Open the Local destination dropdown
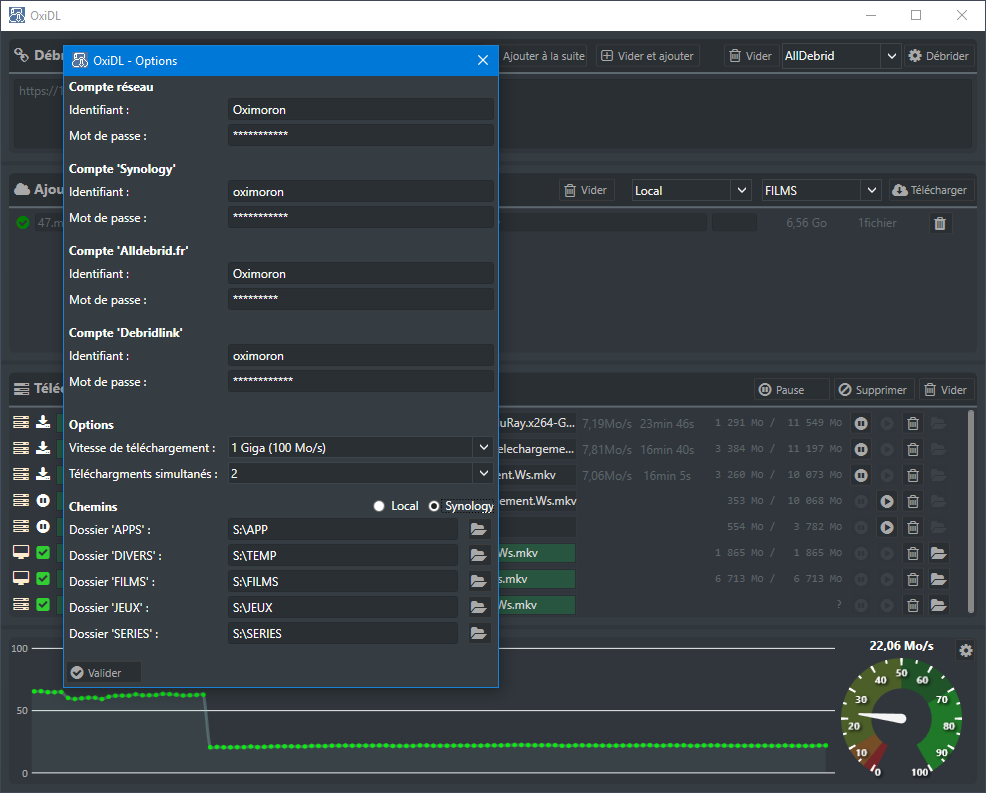The height and width of the screenshot is (793, 986). [741, 190]
